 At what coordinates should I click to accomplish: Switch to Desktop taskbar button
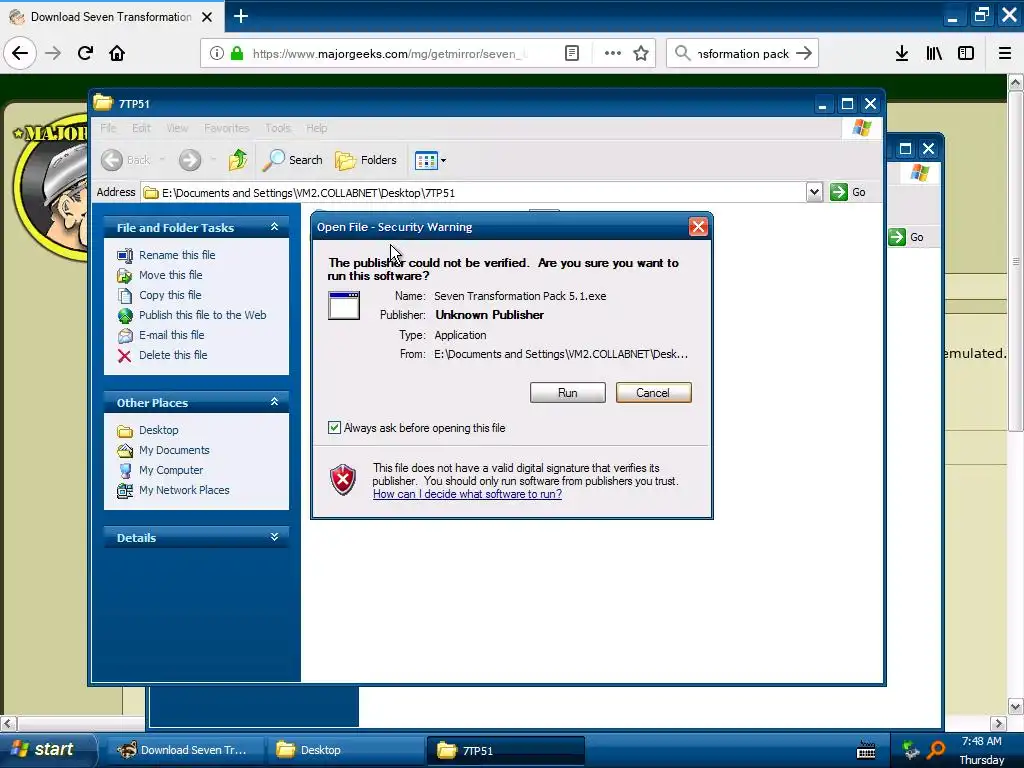(x=345, y=750)
